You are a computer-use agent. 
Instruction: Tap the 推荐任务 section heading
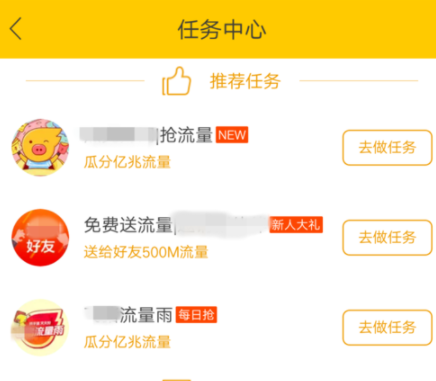pyautogui.click(x=245, y=81)
